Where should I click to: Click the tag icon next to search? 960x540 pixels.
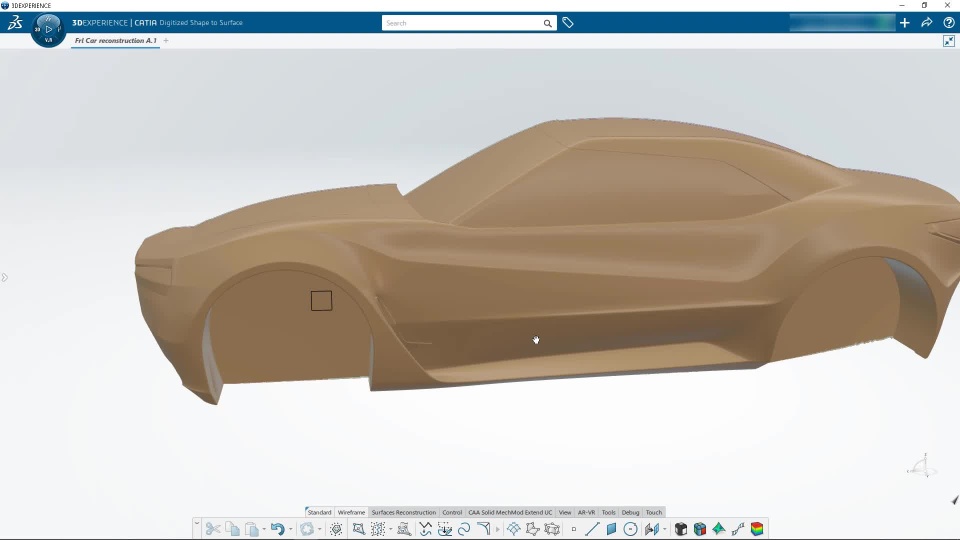(x=568, y=23)
